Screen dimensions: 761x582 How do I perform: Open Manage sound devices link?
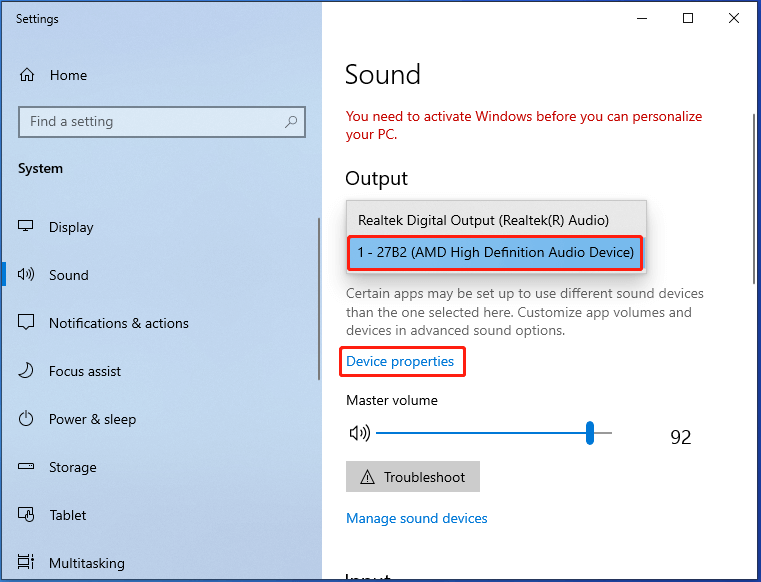pyautogui.click(x=417, y=518)
